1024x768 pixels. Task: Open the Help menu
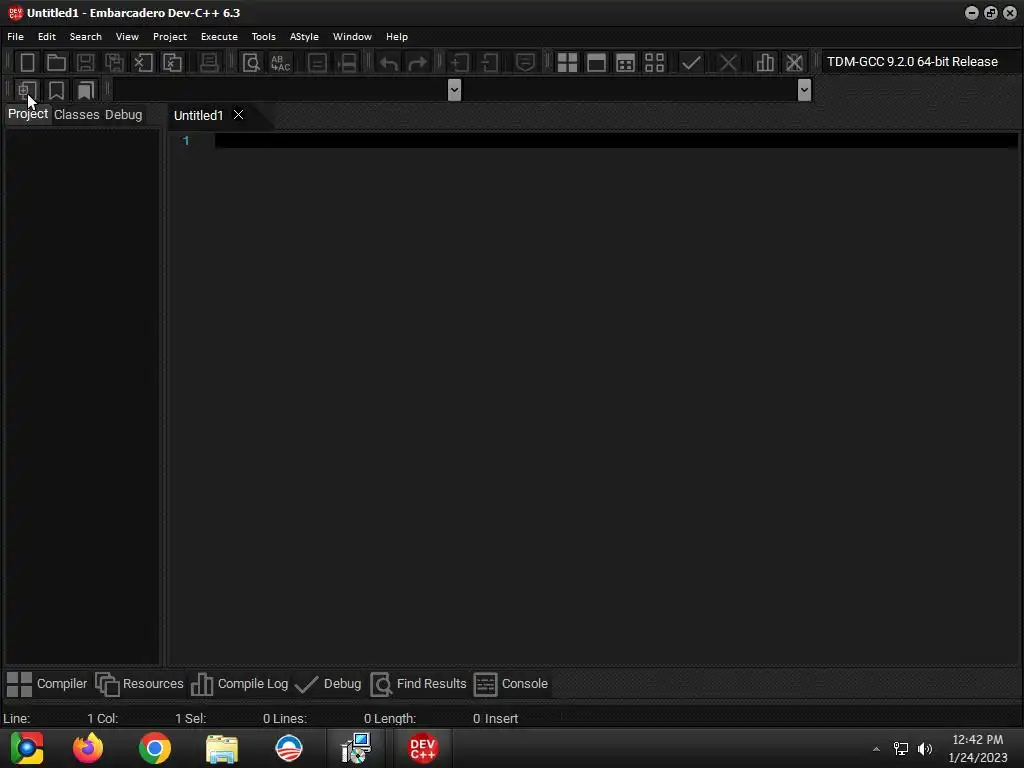[396, 37]
